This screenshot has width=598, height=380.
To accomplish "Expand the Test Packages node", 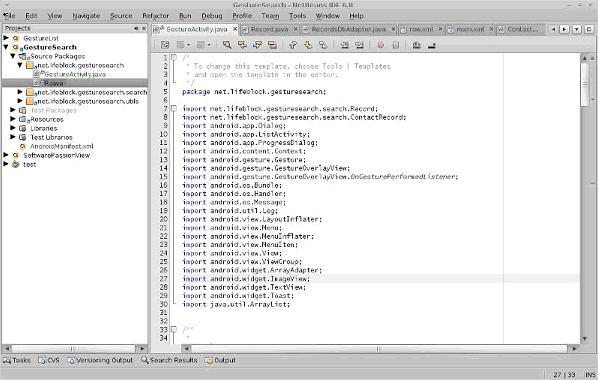I will click(x=13, y=110).
